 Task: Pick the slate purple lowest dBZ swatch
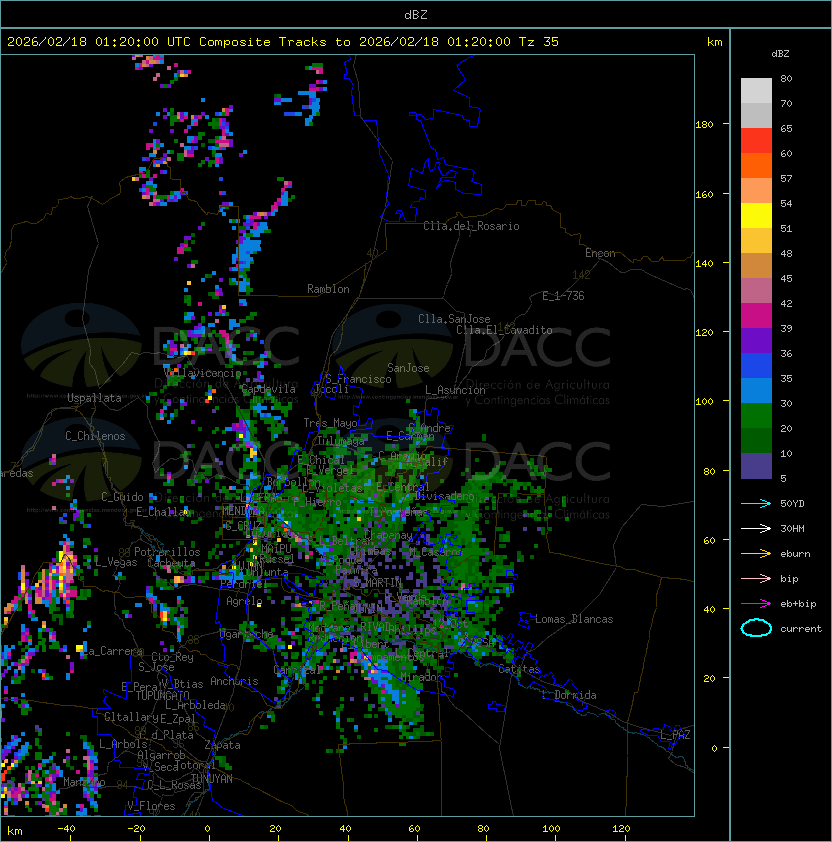click(756, 466)
